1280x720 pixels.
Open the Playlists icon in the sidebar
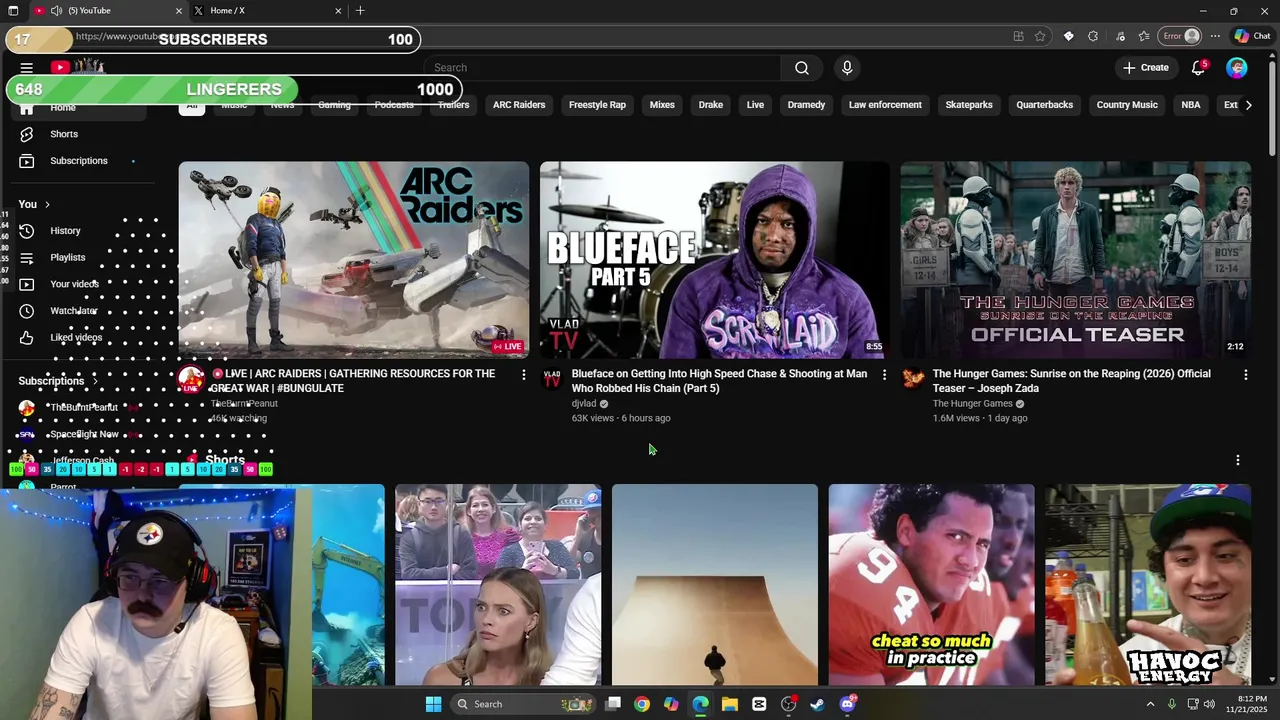27,258
